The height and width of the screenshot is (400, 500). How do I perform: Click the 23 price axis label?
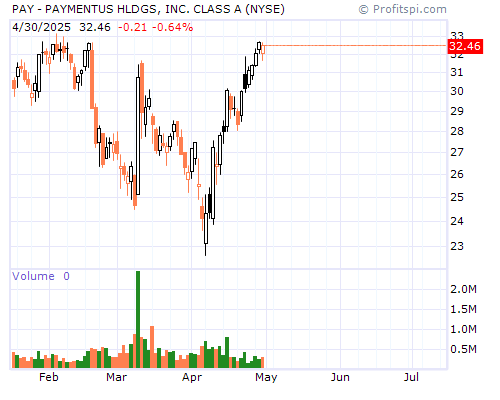[457, 246]
